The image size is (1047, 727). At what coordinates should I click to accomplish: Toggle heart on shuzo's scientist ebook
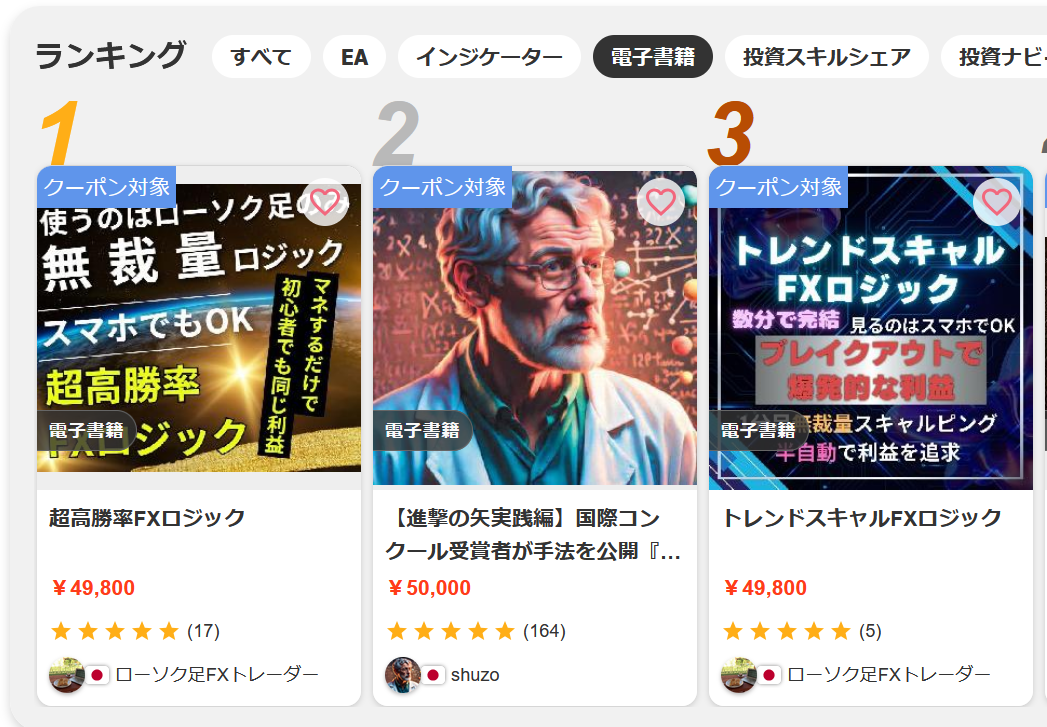661,202
